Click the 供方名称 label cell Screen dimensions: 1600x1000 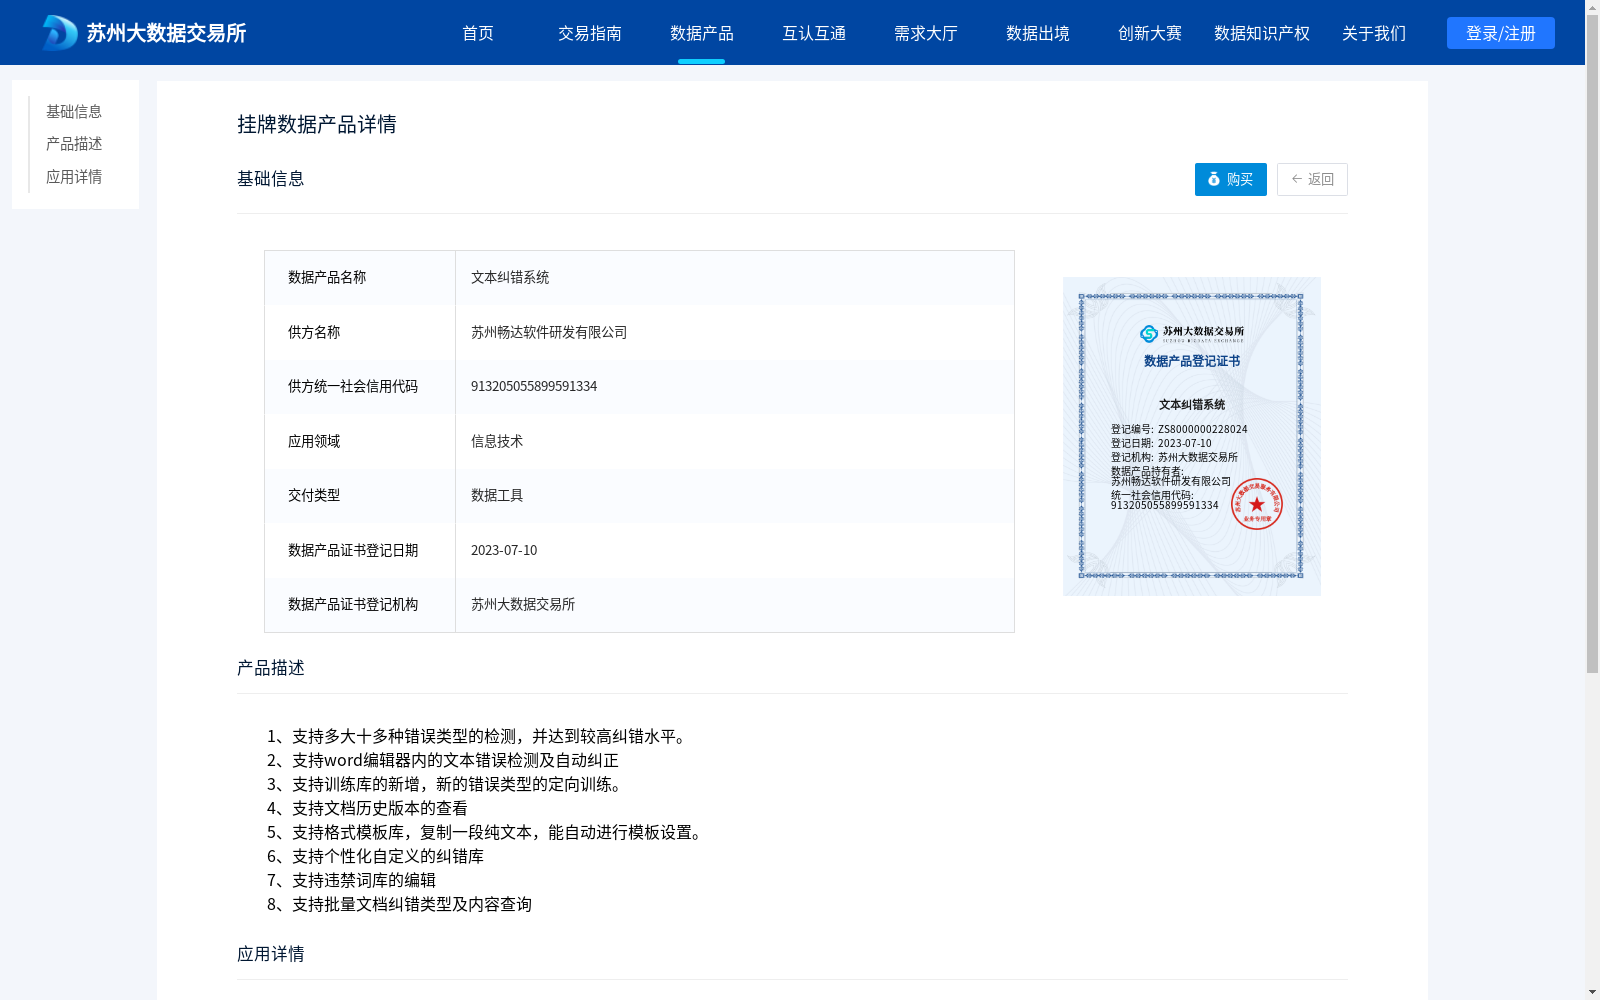point(360,332)
